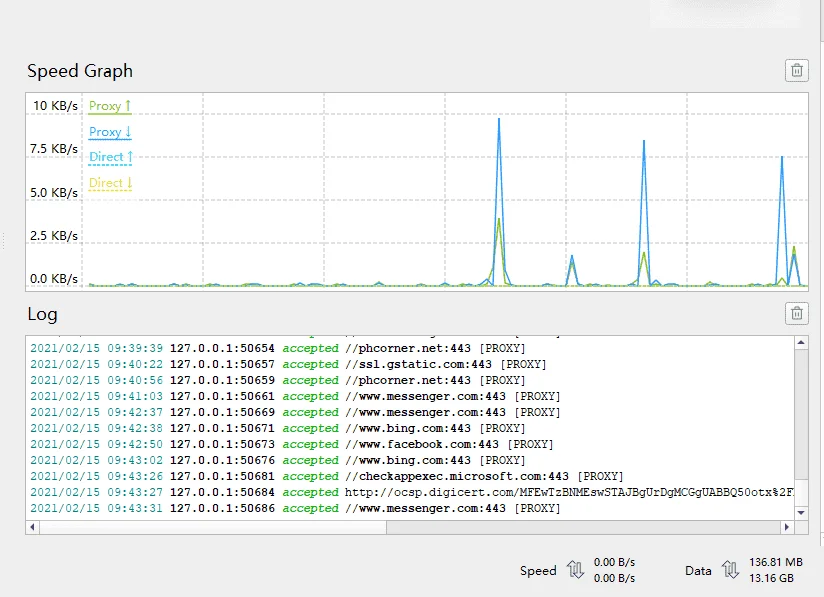Screen dimensions: 824x597
Task: Click the Data label in status bar
Action: click(698, 571)
